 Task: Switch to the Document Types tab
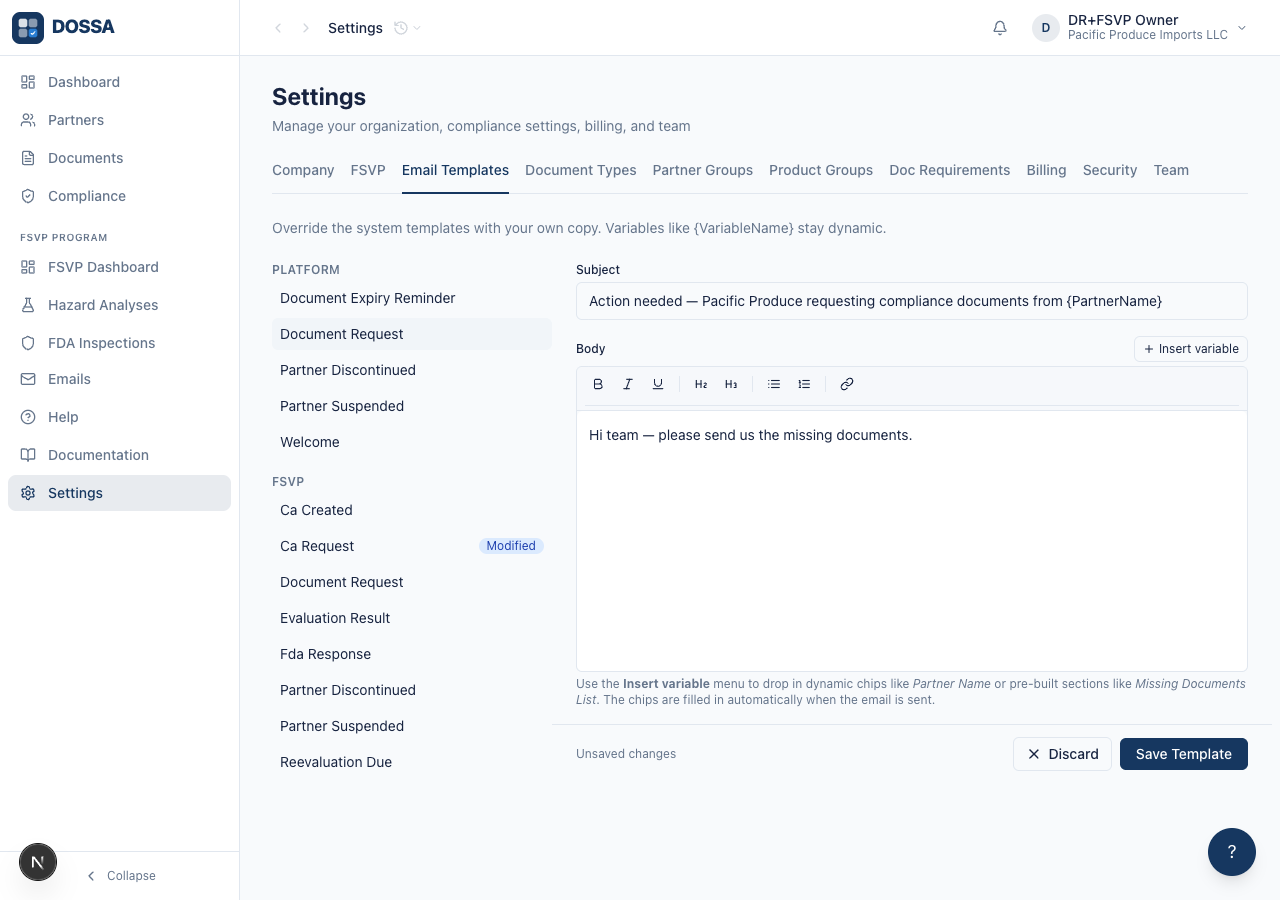[x=581, y=170]
